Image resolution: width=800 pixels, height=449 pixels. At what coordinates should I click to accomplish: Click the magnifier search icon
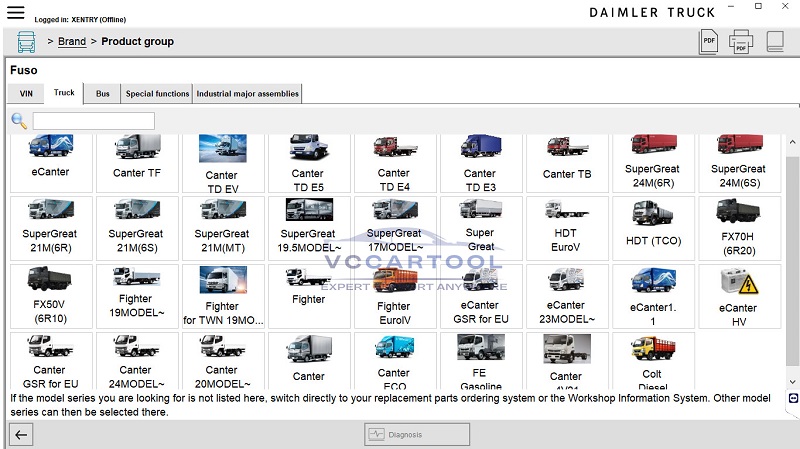[x=19, y=121]
